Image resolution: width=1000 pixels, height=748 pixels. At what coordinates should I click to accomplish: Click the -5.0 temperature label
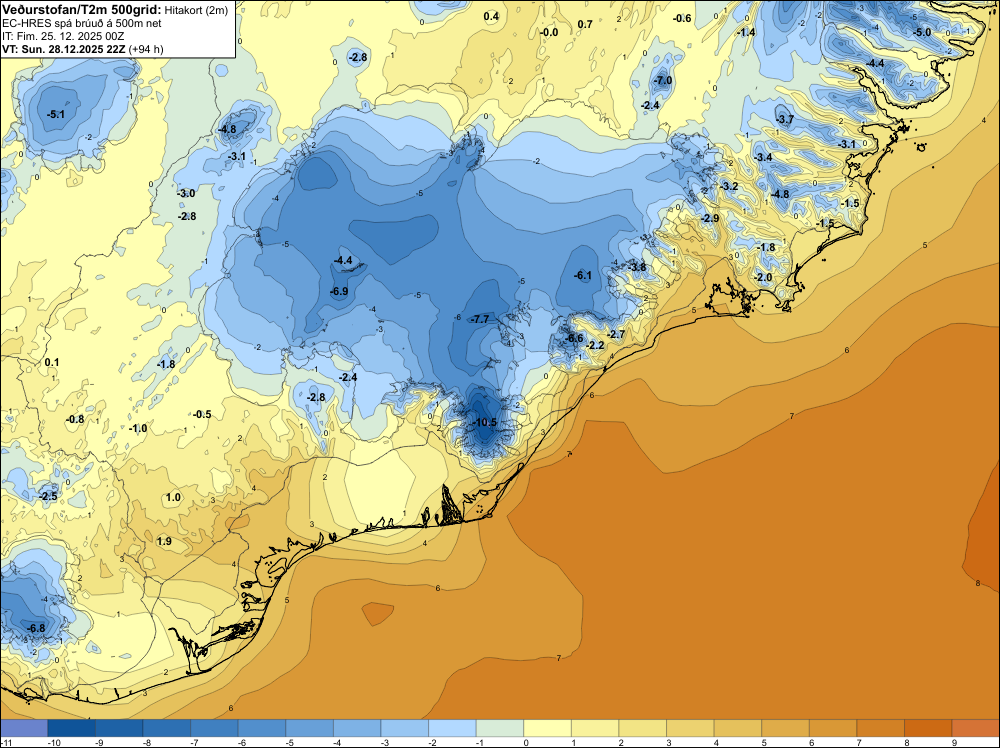click(x=922, y=33)
